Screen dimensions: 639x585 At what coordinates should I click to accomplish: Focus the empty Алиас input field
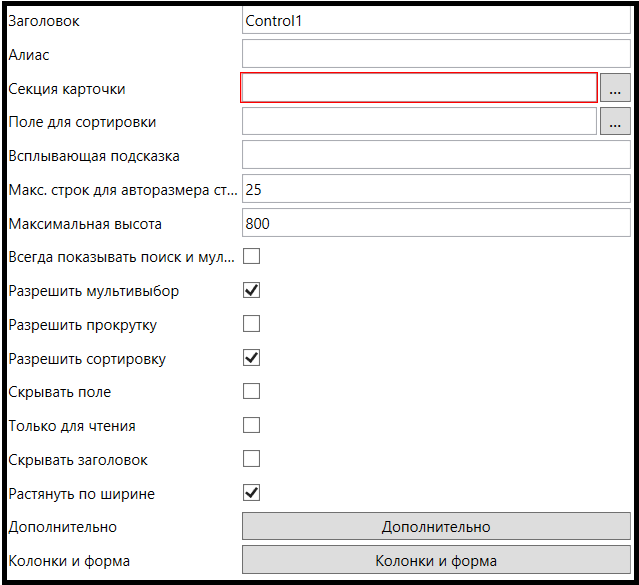(436, 54)
